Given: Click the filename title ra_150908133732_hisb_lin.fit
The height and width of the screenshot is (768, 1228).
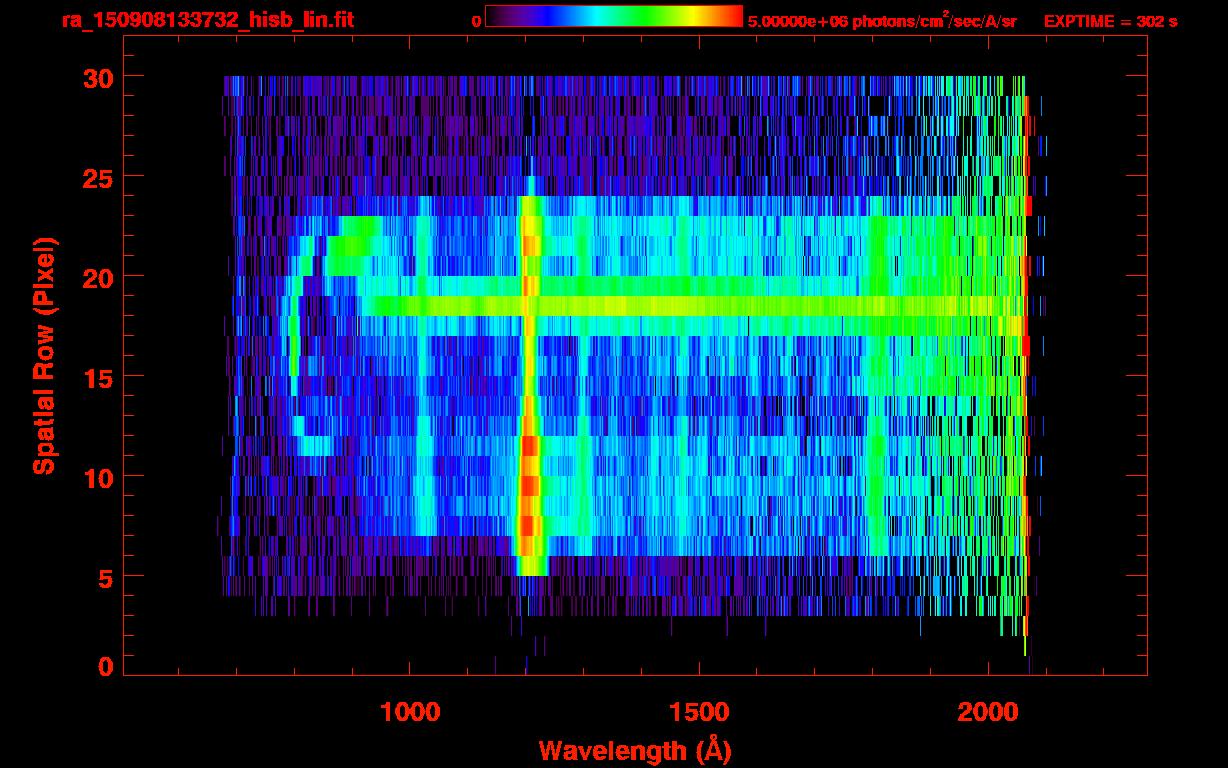Looking at the screenshot, I should (x=206, y=20).
